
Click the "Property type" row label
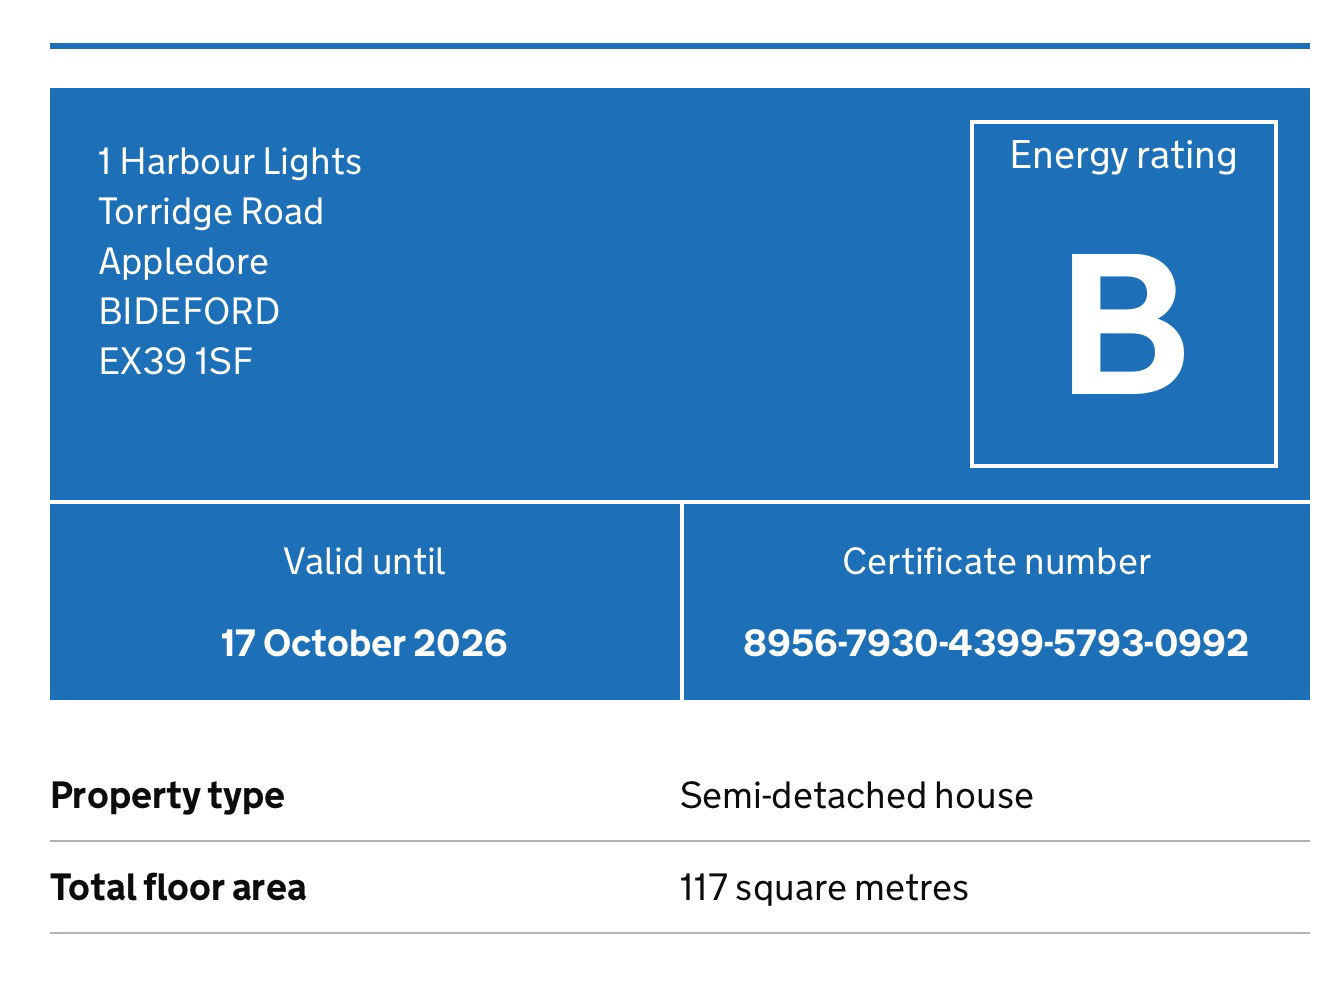pos(168,796)
